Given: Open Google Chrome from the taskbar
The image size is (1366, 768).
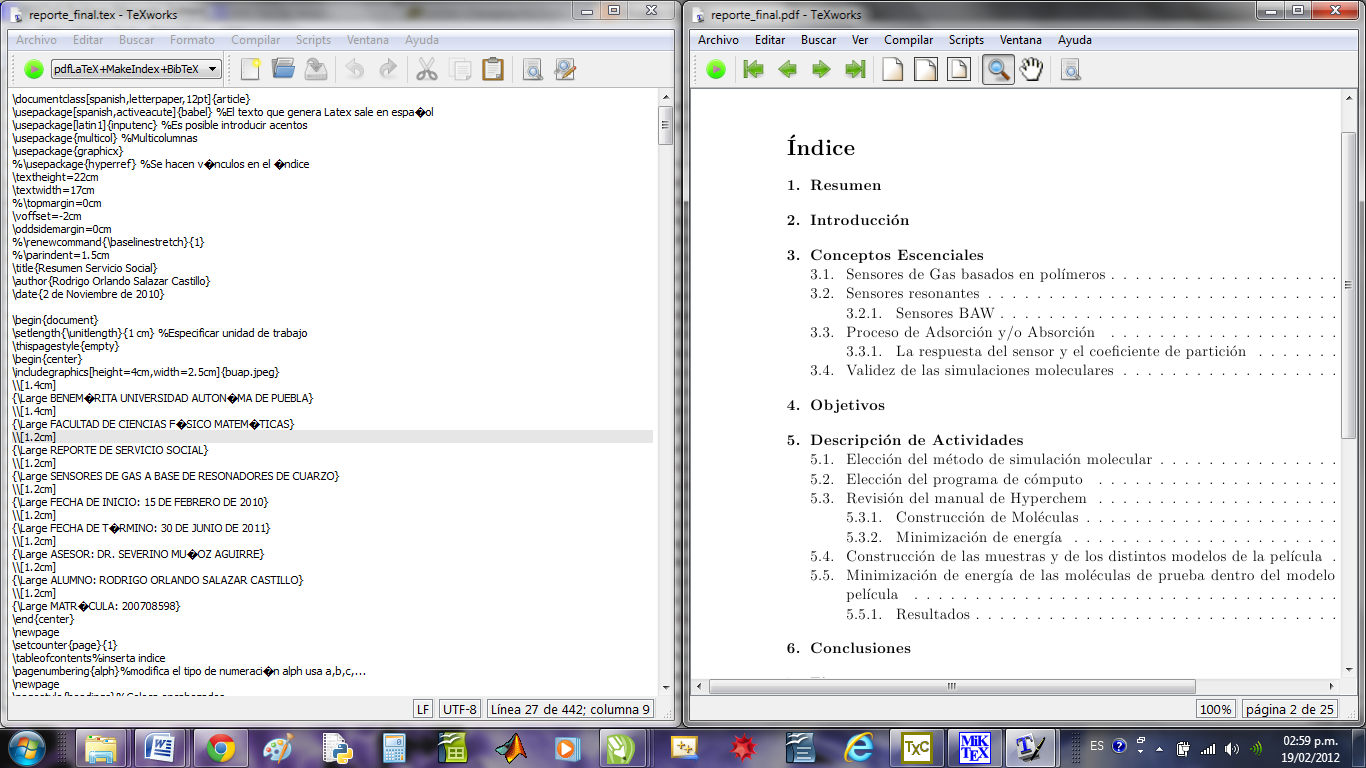Looking at the screenshot, I should [221, 747].
